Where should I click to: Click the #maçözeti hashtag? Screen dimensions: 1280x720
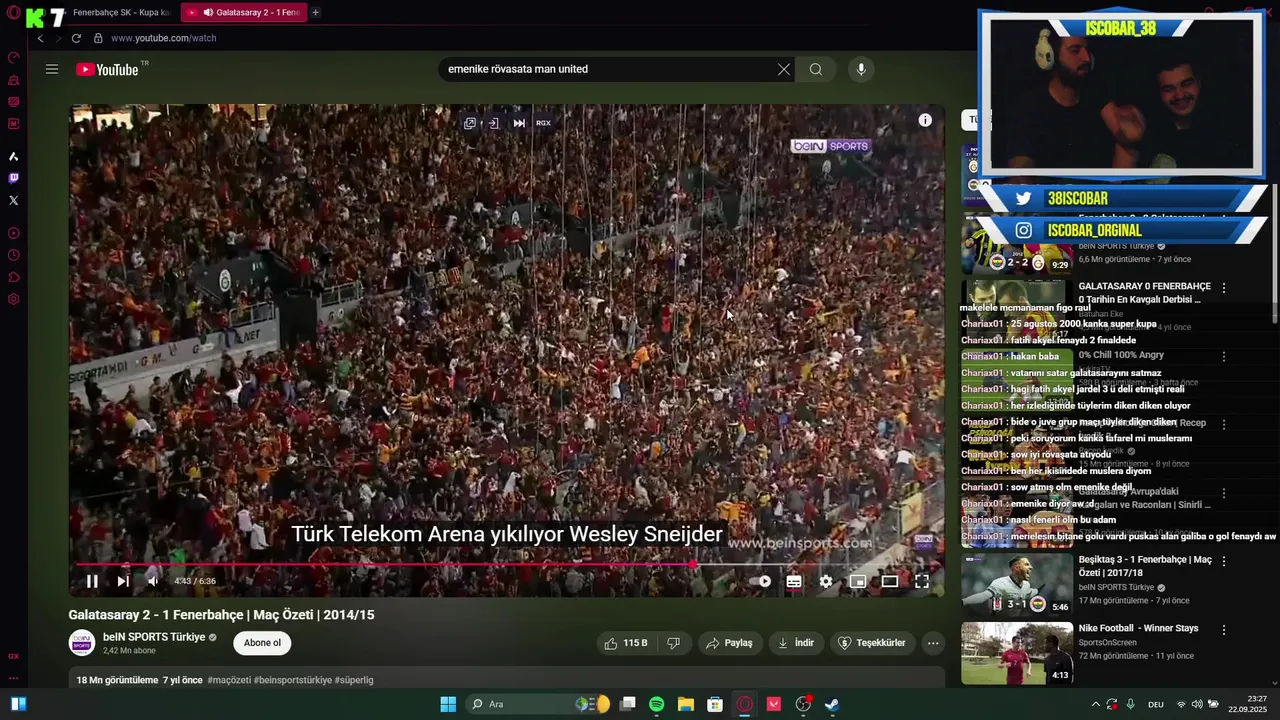coord(229,680)
